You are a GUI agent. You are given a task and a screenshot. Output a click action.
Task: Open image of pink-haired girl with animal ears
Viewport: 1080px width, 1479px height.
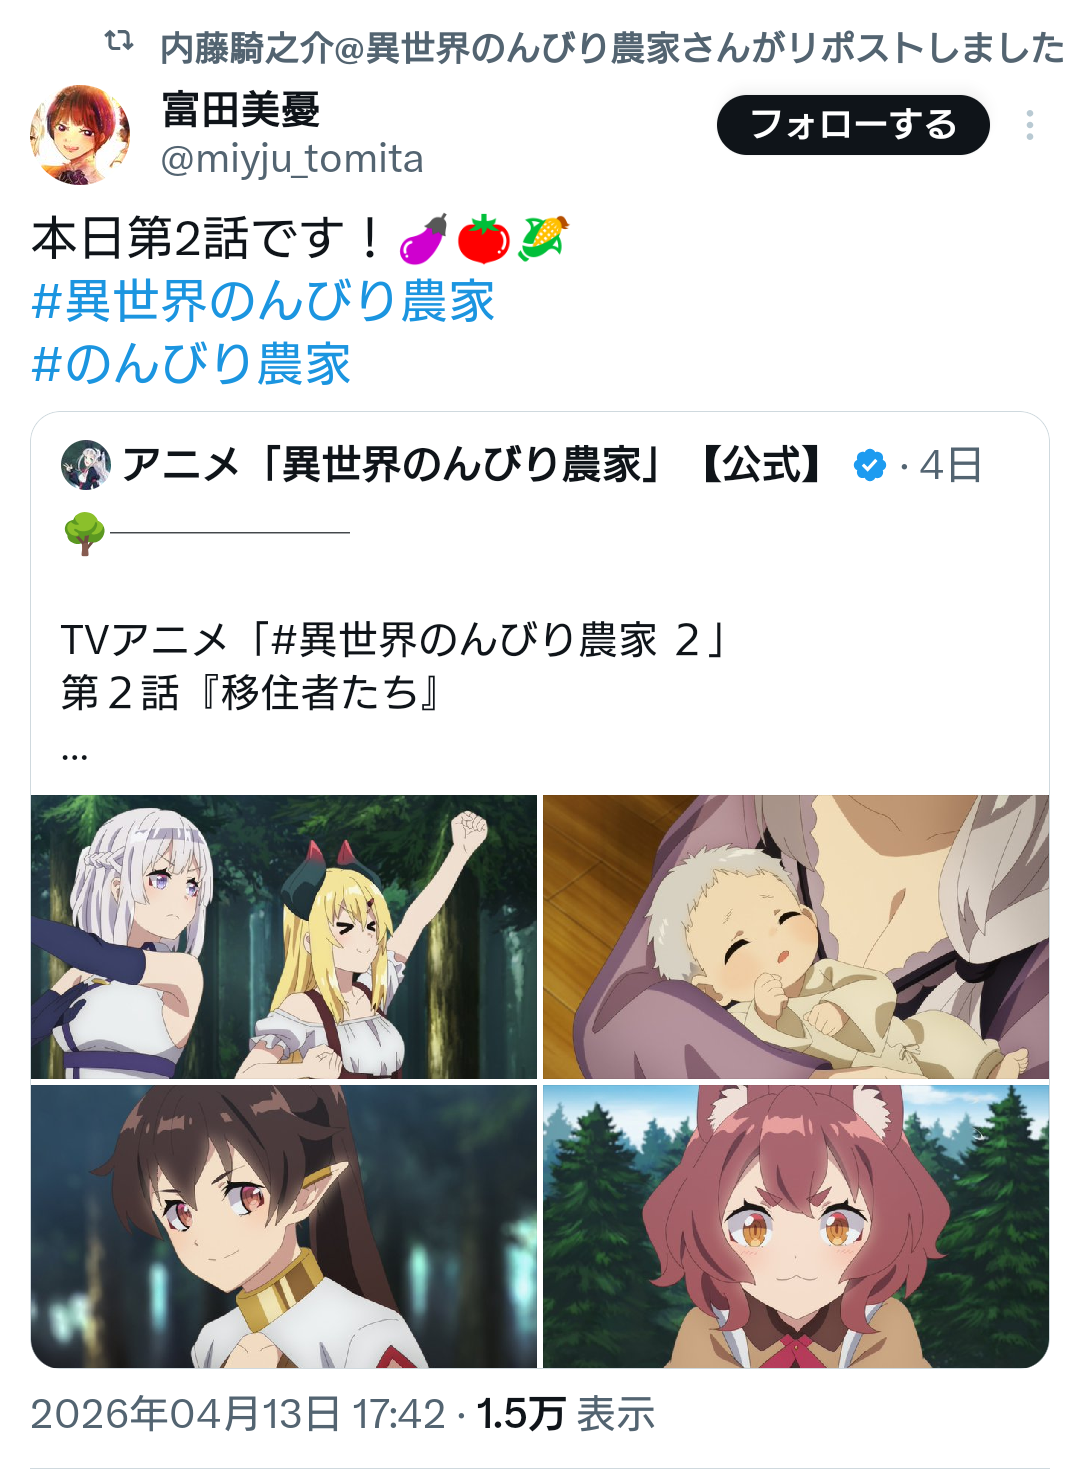[796, 1226]
